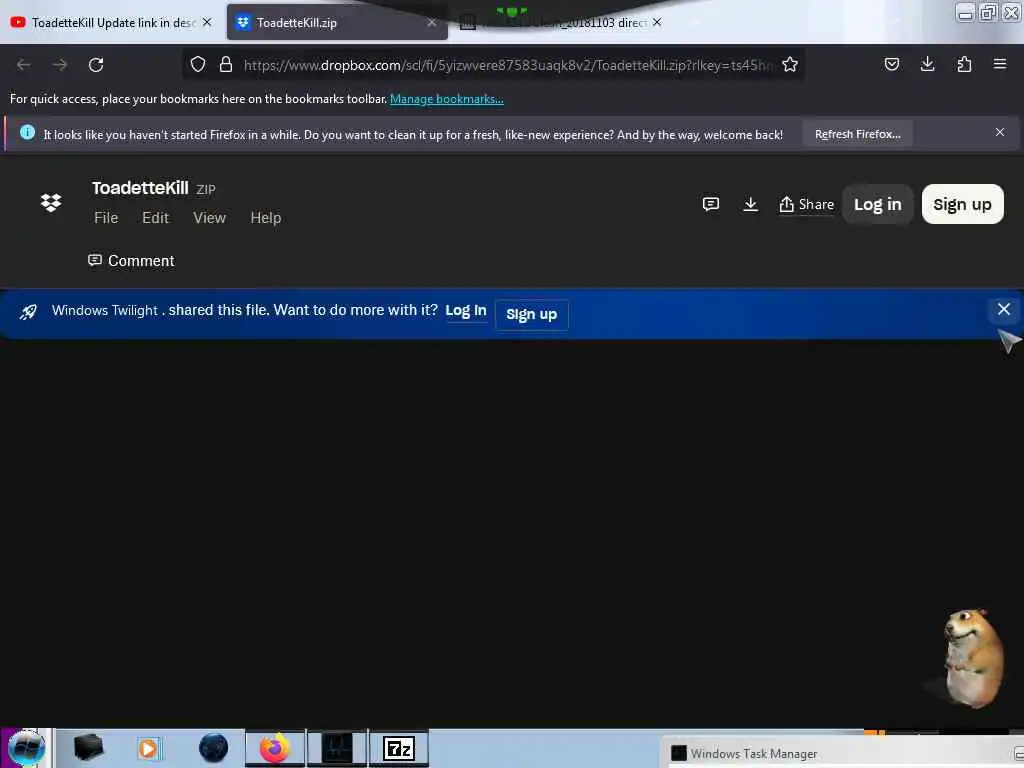Click the Firefox taskbar icon
1024x768 pixels.
274,748
